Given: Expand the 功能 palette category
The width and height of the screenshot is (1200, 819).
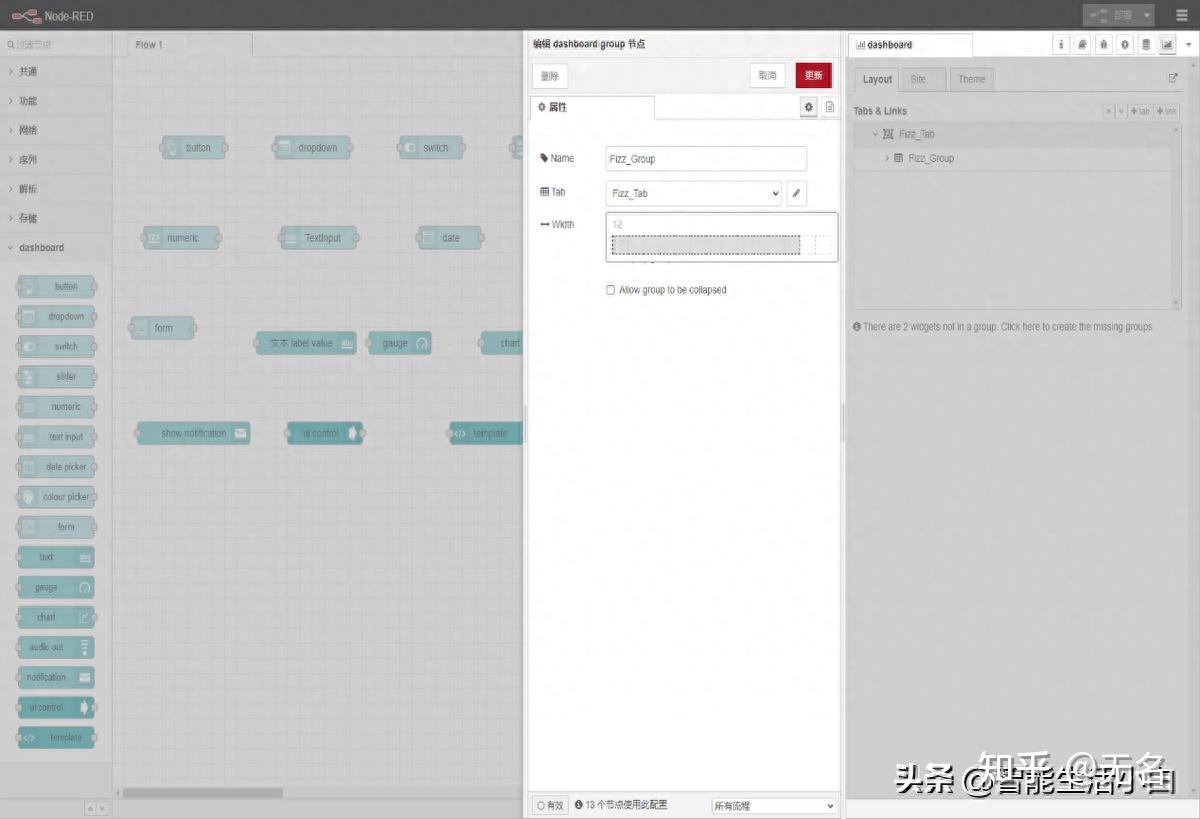Looking at the screenshot, I should (x=56, y=101).
